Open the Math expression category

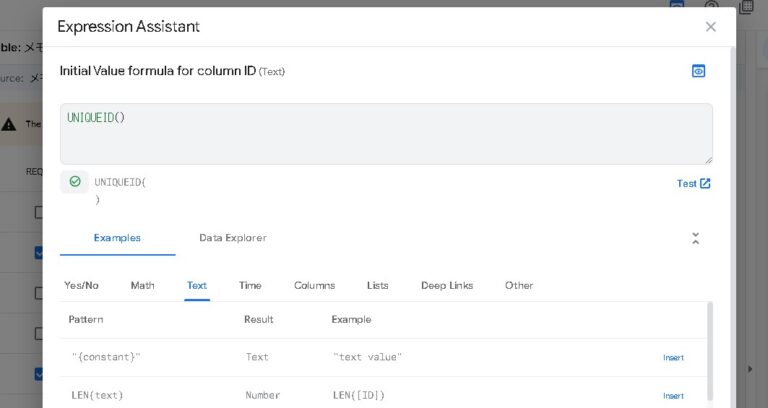click(x=142, y=285)
